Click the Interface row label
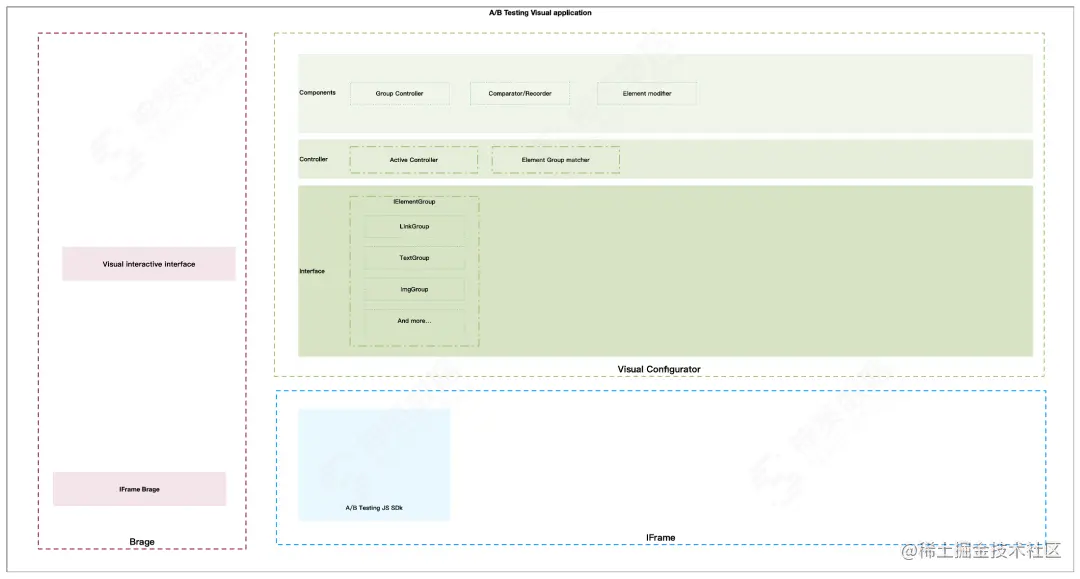 tap(312, 271)
